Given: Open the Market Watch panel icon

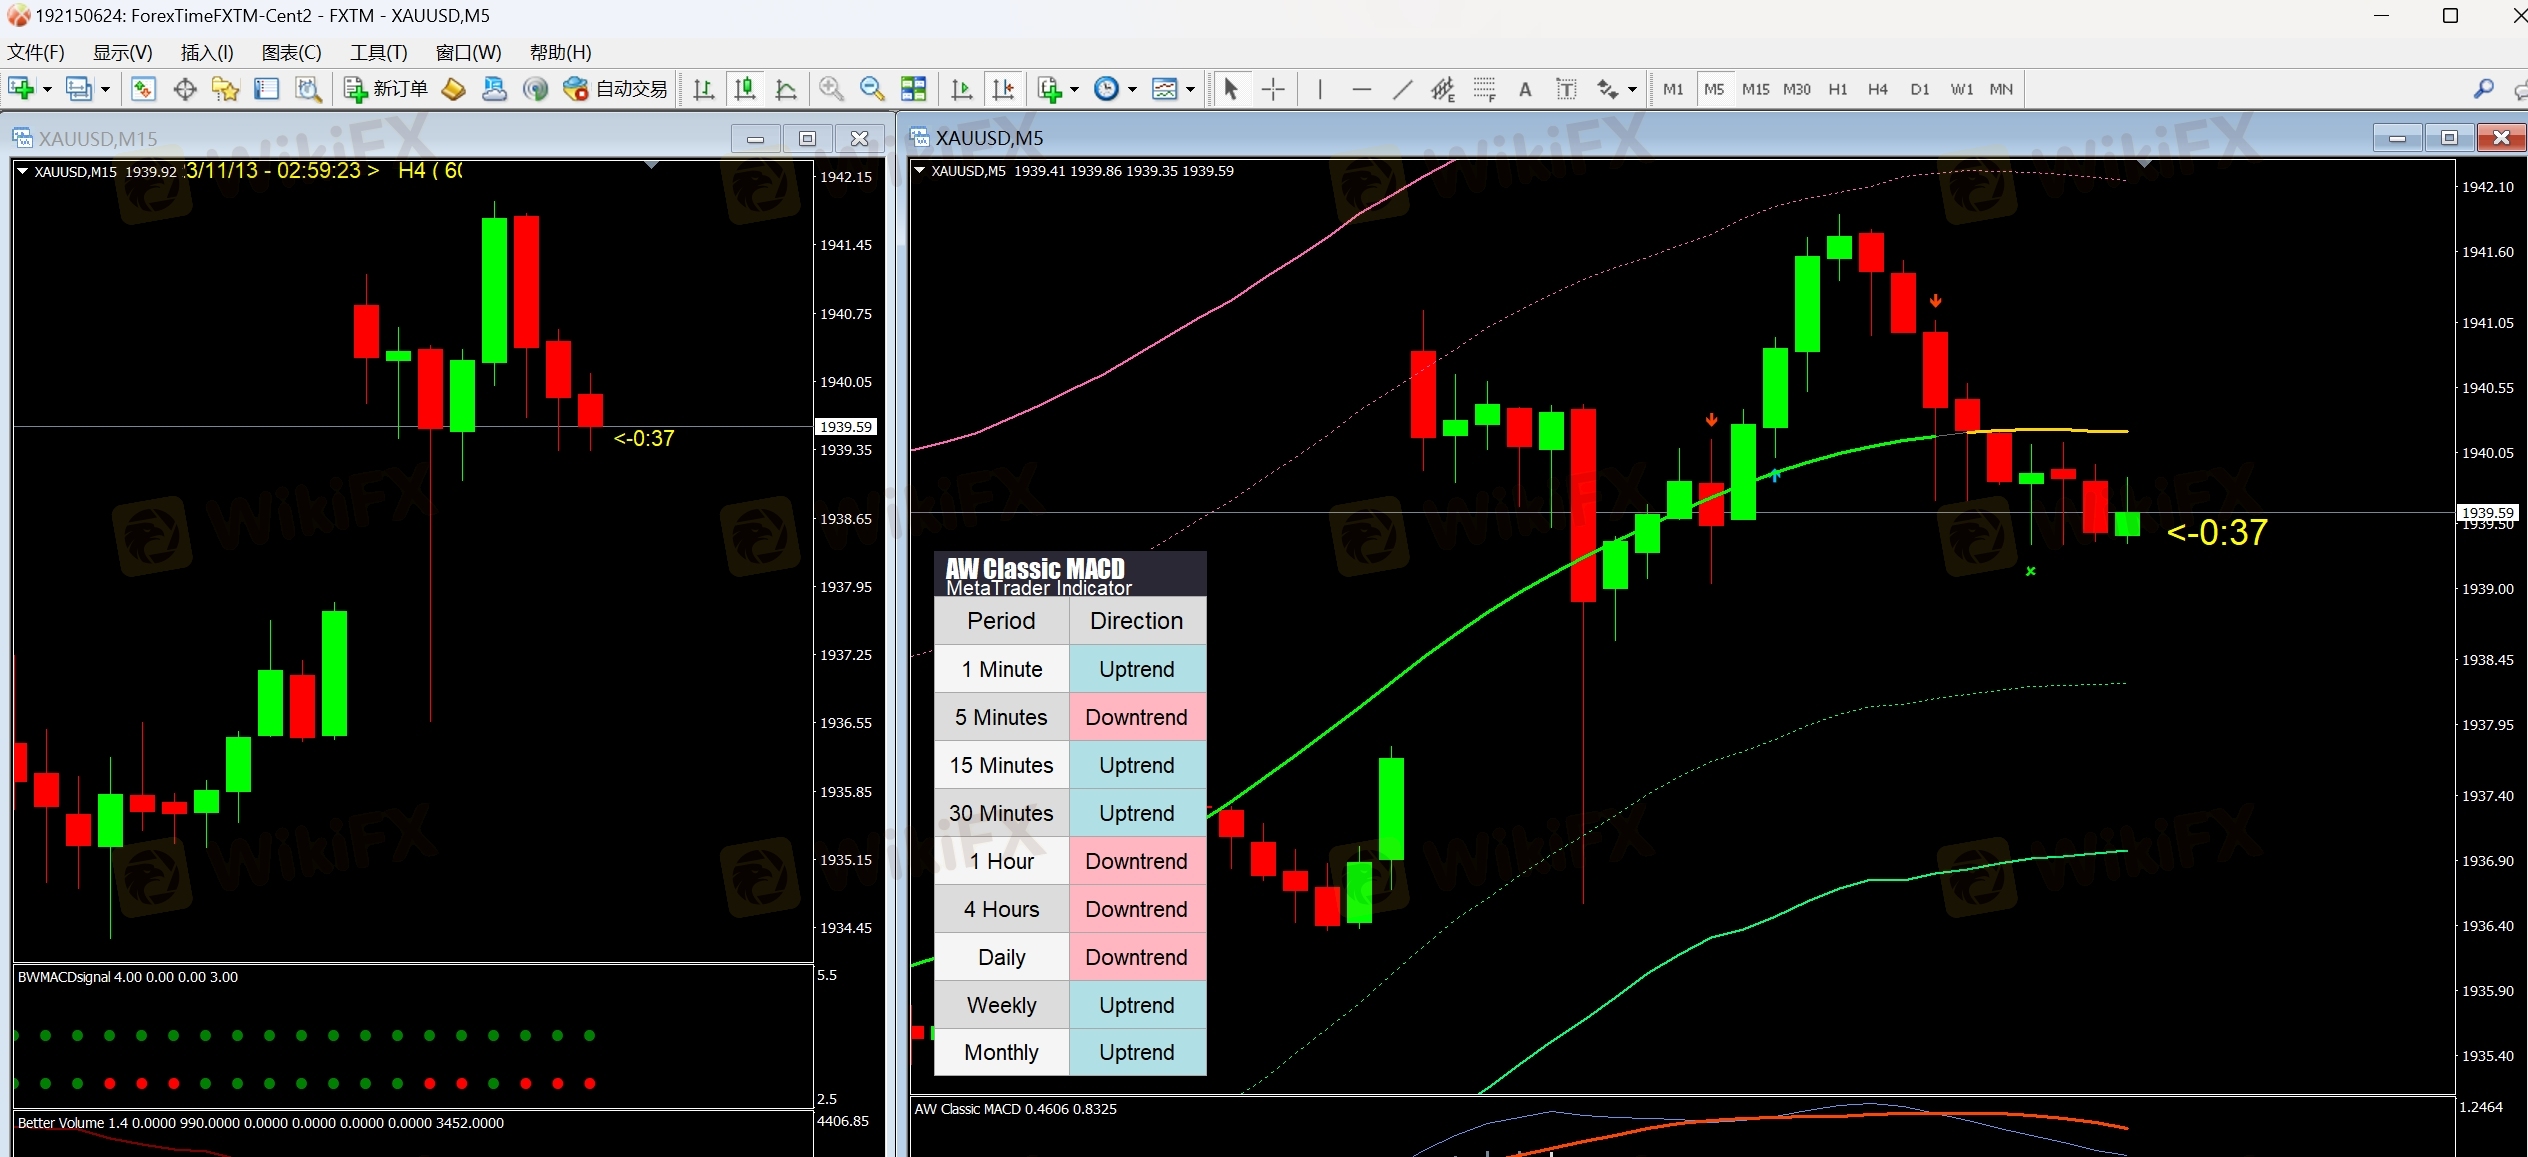Looking at the screenshot, I should point(144,89).
